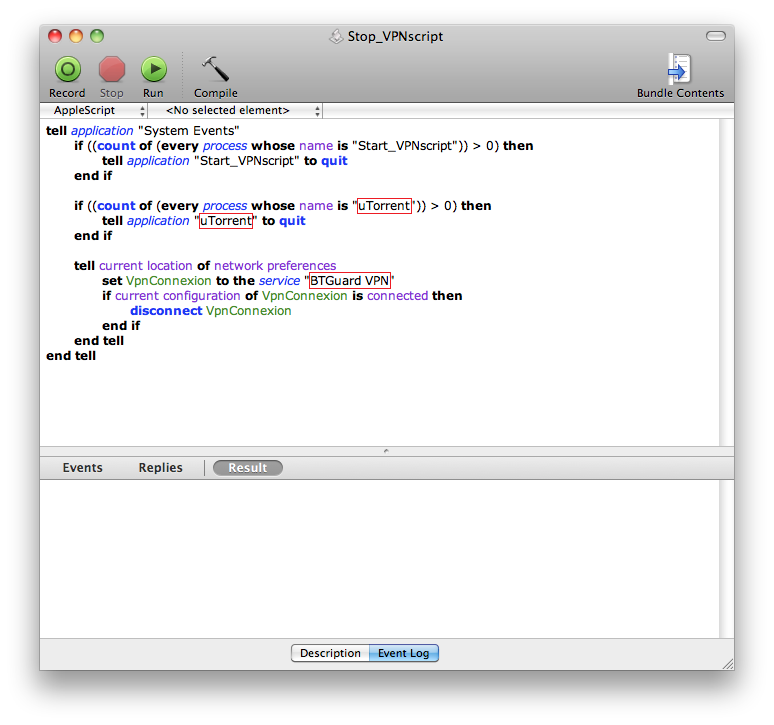Click the window resize grip corner

click(726, 662)
